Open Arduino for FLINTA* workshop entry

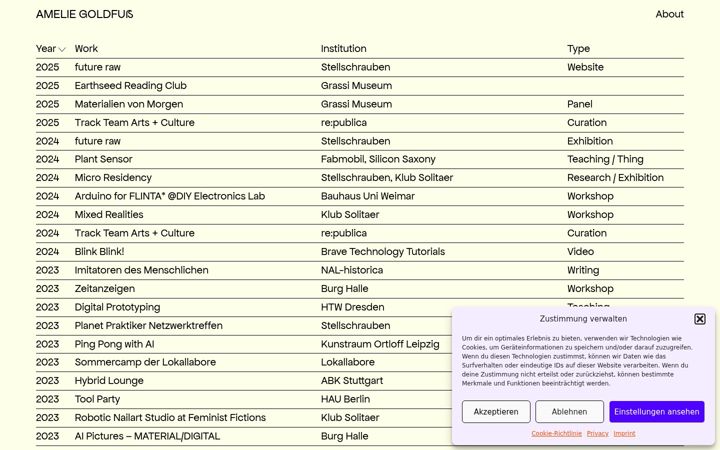click(x=169, y=196)
